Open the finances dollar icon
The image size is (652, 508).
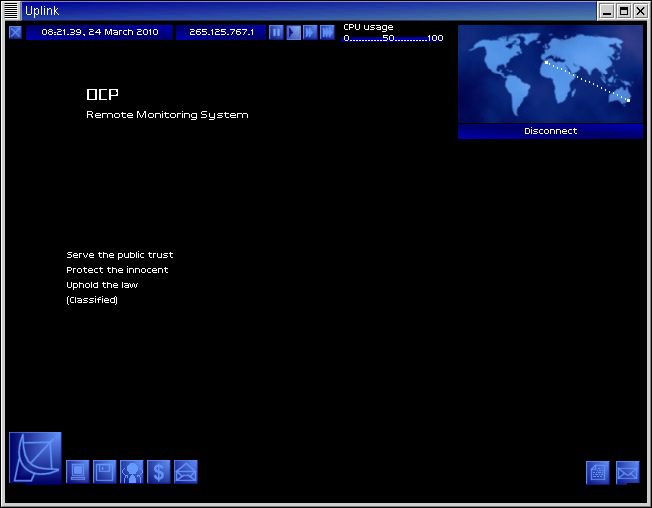click(x=159, y=472)
